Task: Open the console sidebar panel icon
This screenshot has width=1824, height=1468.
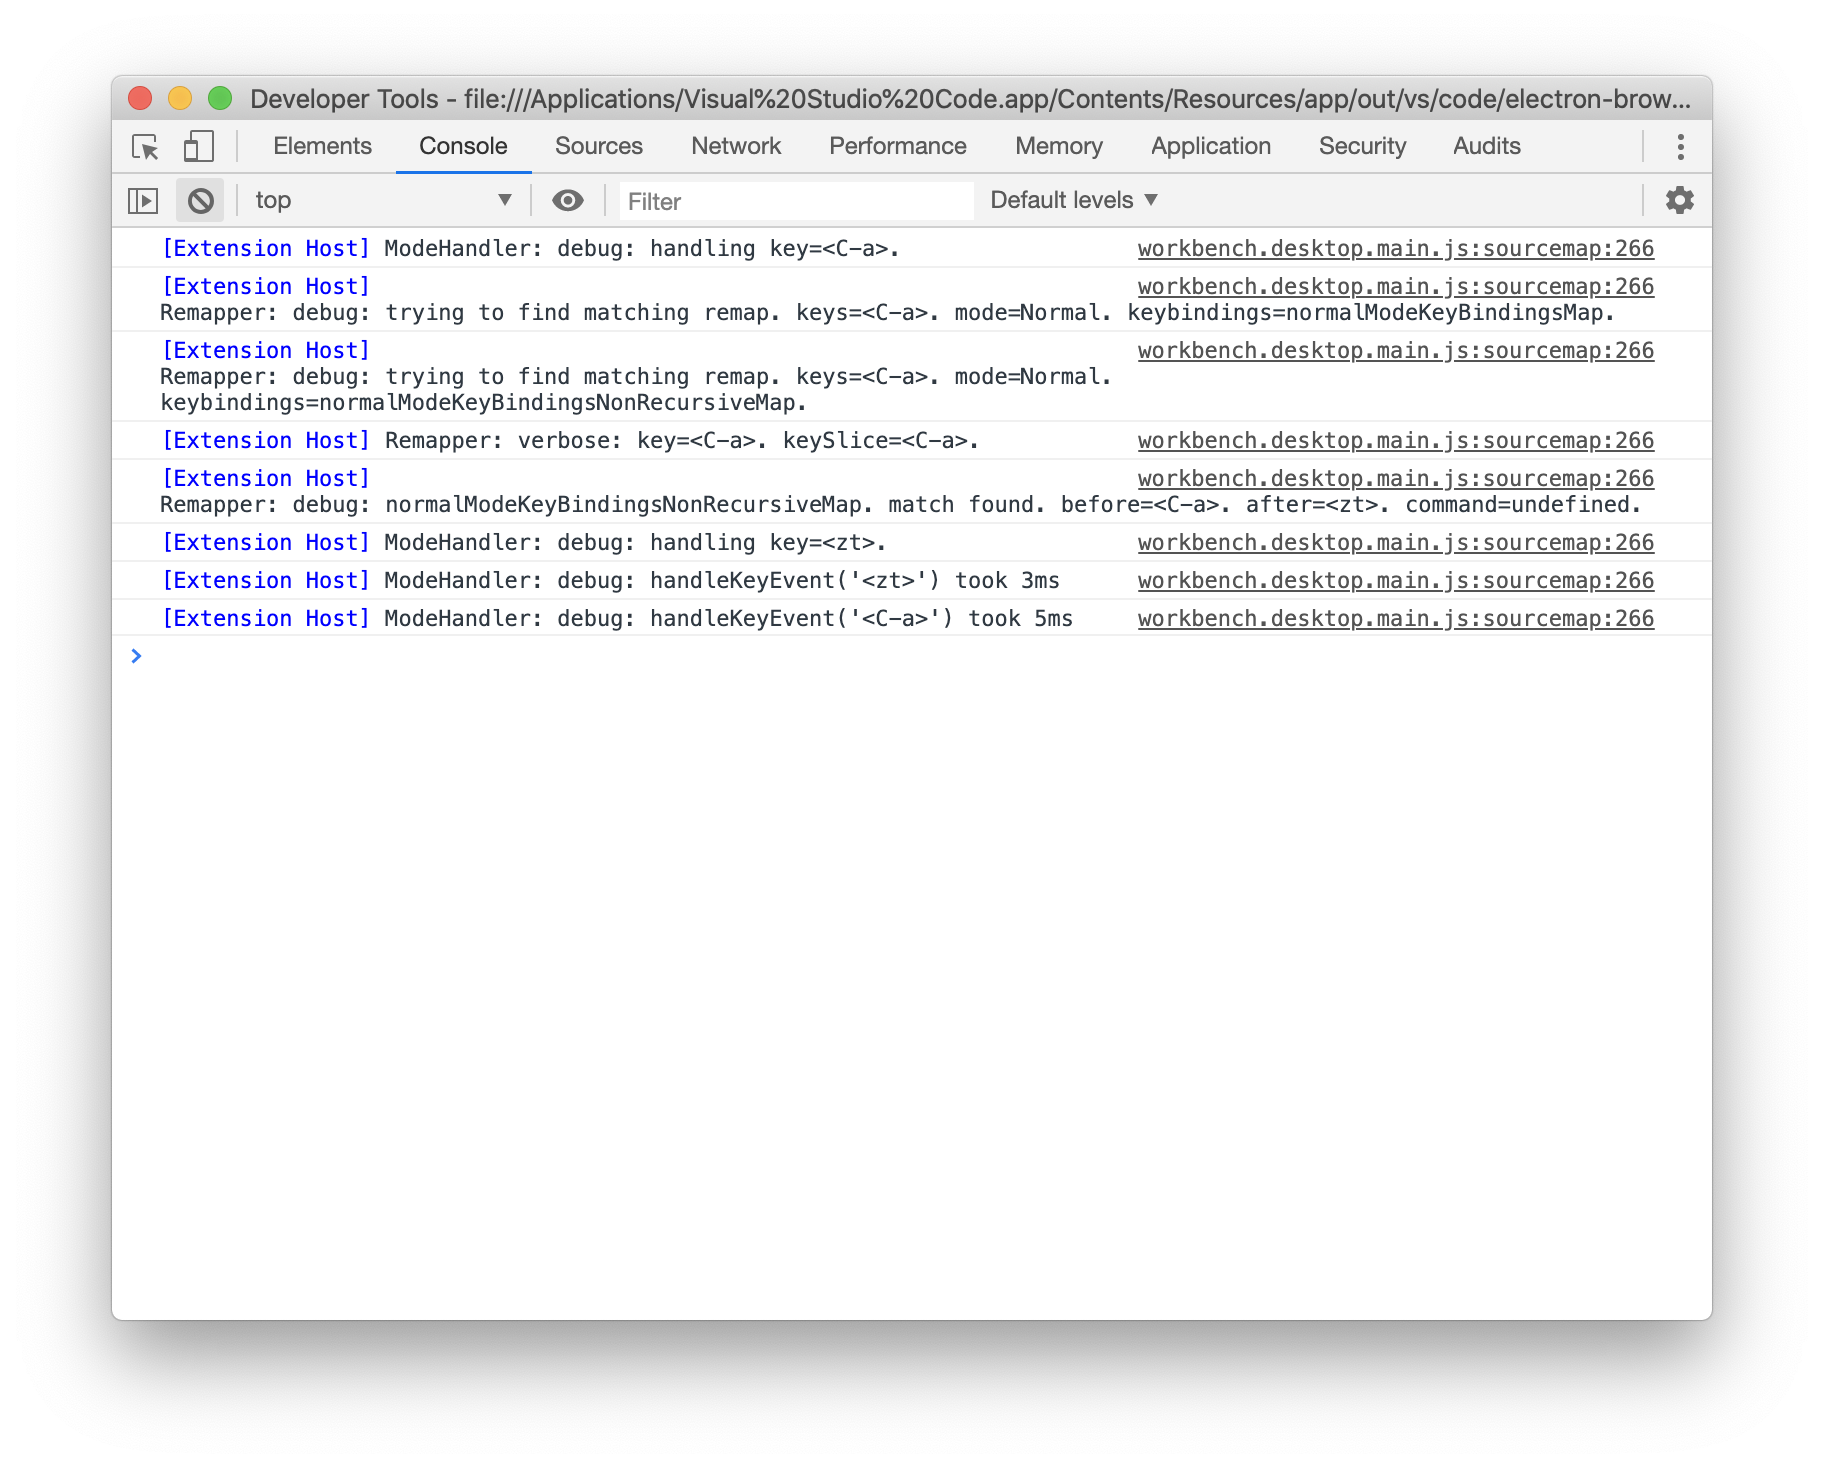Action: coord(143,200)
